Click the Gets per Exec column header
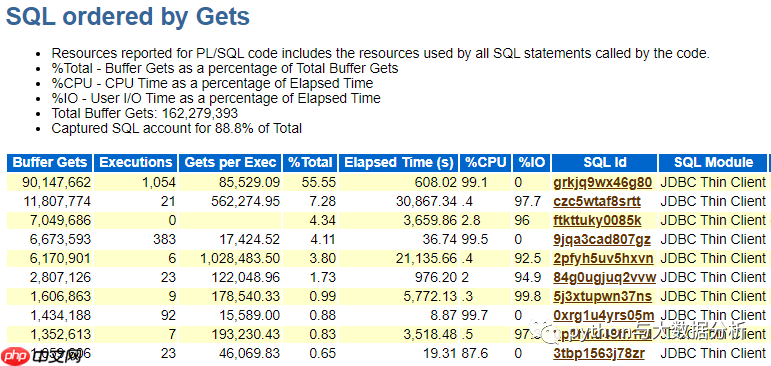Screen dimensions: 771x366 coord(231,163)
